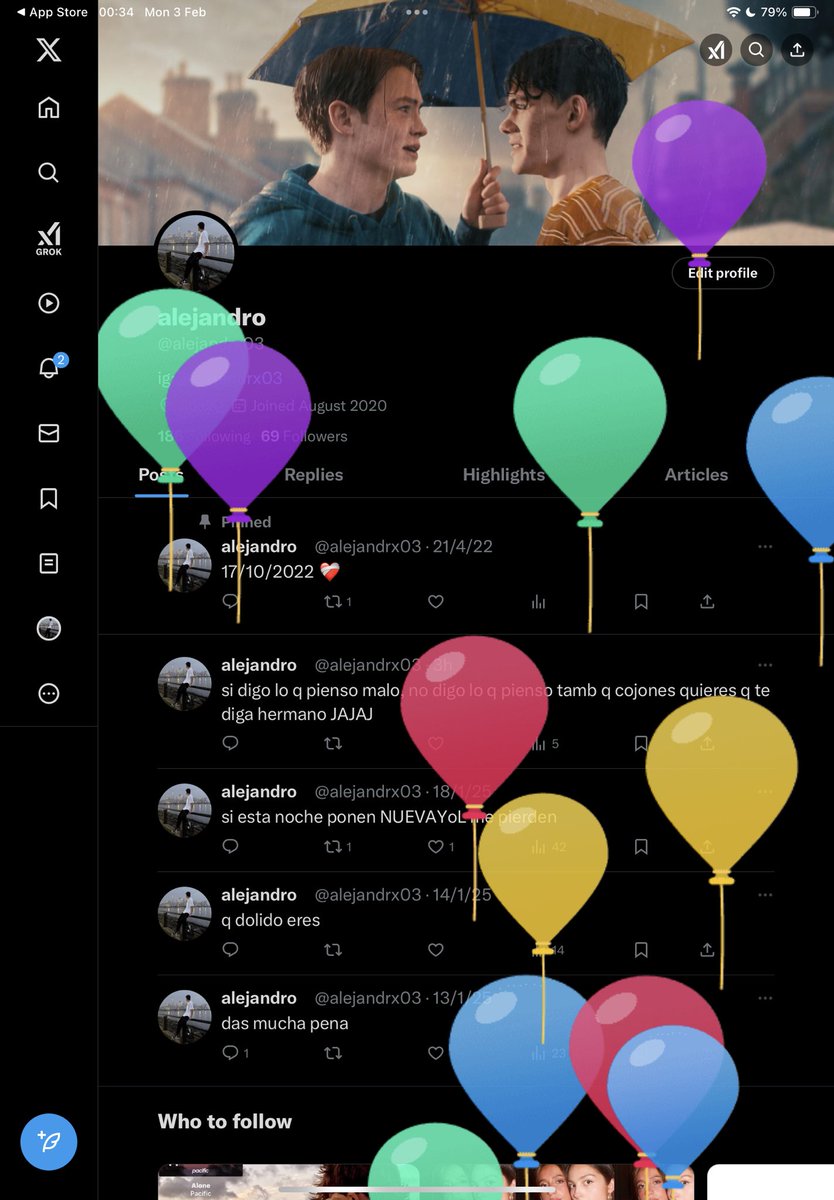Viewport: 834px width, 1200px height.
Task: Share the profile using header share icon
Action: pos(797,50)
